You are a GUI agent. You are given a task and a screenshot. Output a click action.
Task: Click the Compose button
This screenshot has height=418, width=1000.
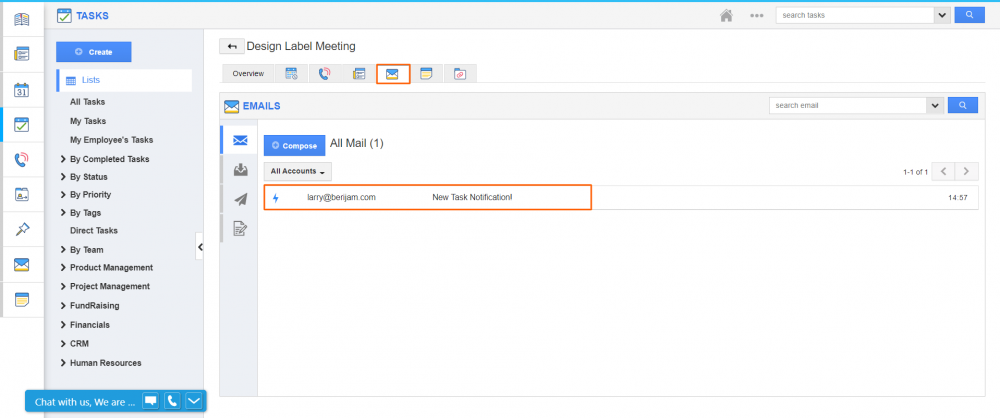[x=294, y=145]
